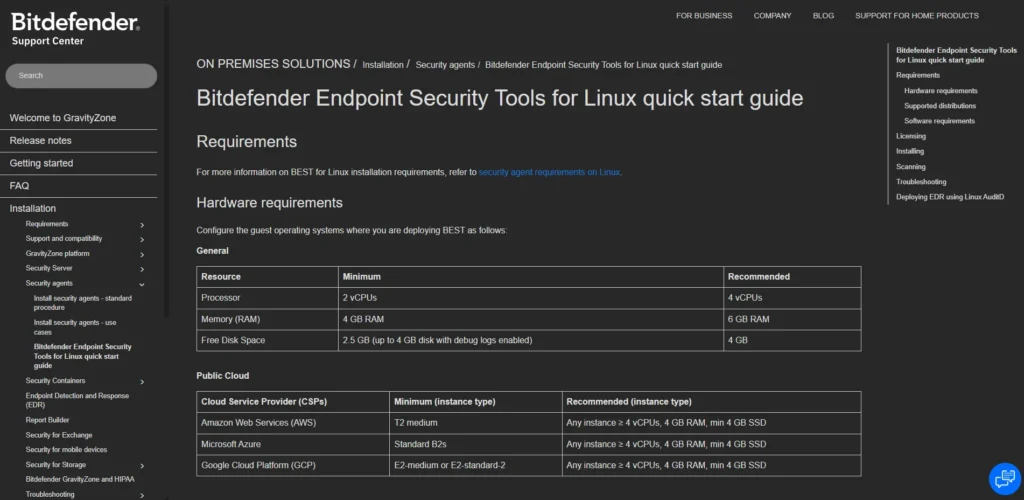Click the 'Standard B2s' Azure cell
1024x500 pixels.
475,445
